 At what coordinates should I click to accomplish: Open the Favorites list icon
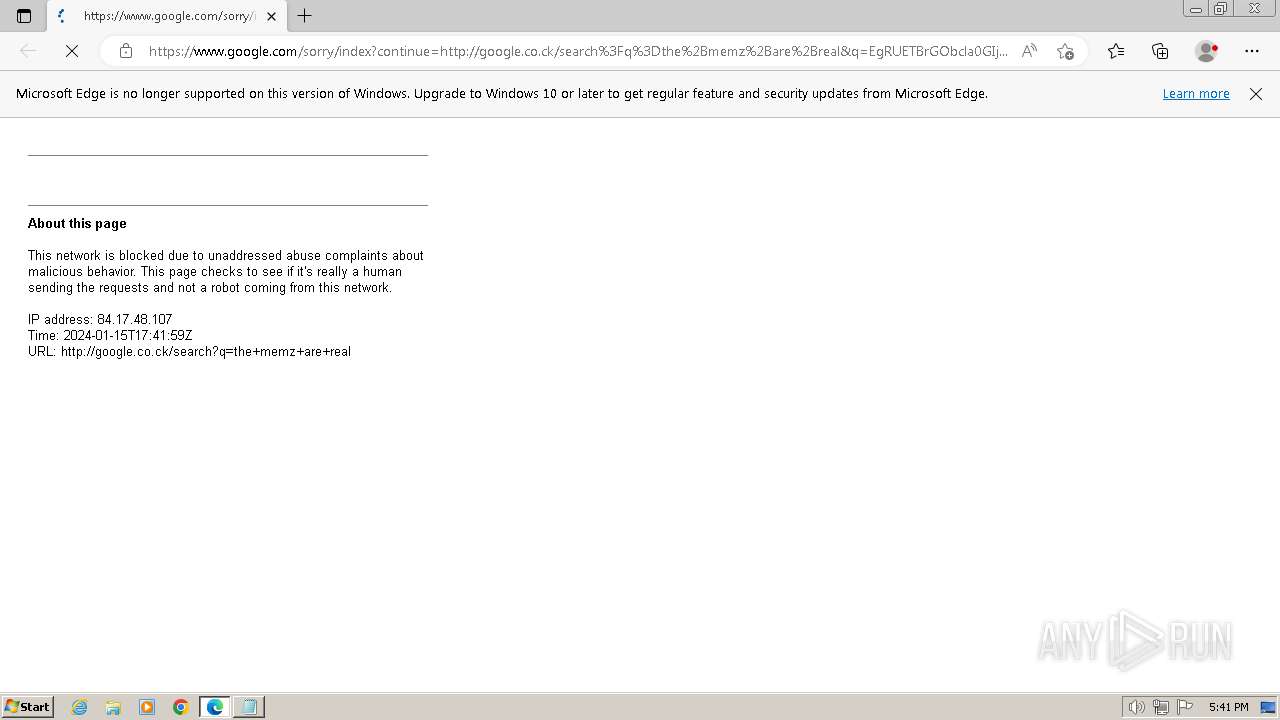coord(1116,51)
